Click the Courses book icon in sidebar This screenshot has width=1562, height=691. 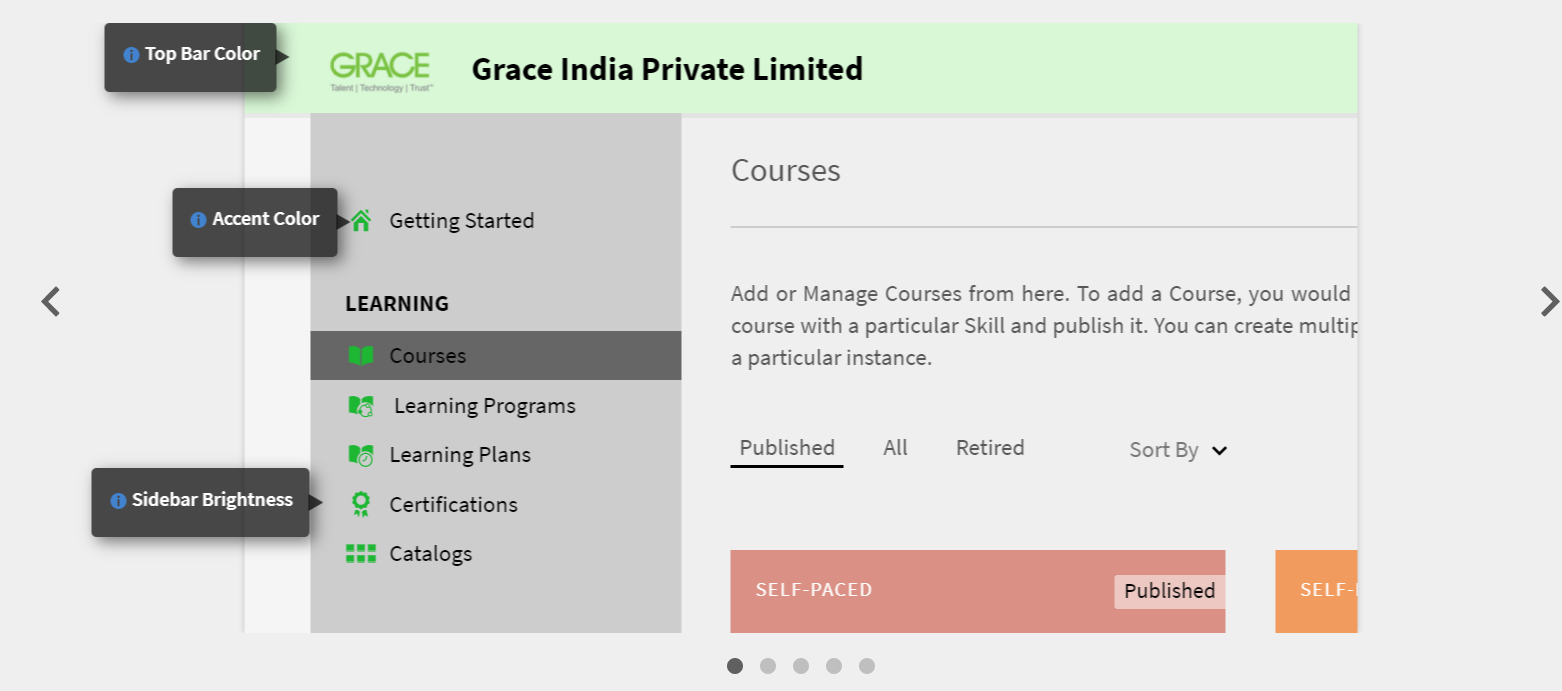(360, 356)
